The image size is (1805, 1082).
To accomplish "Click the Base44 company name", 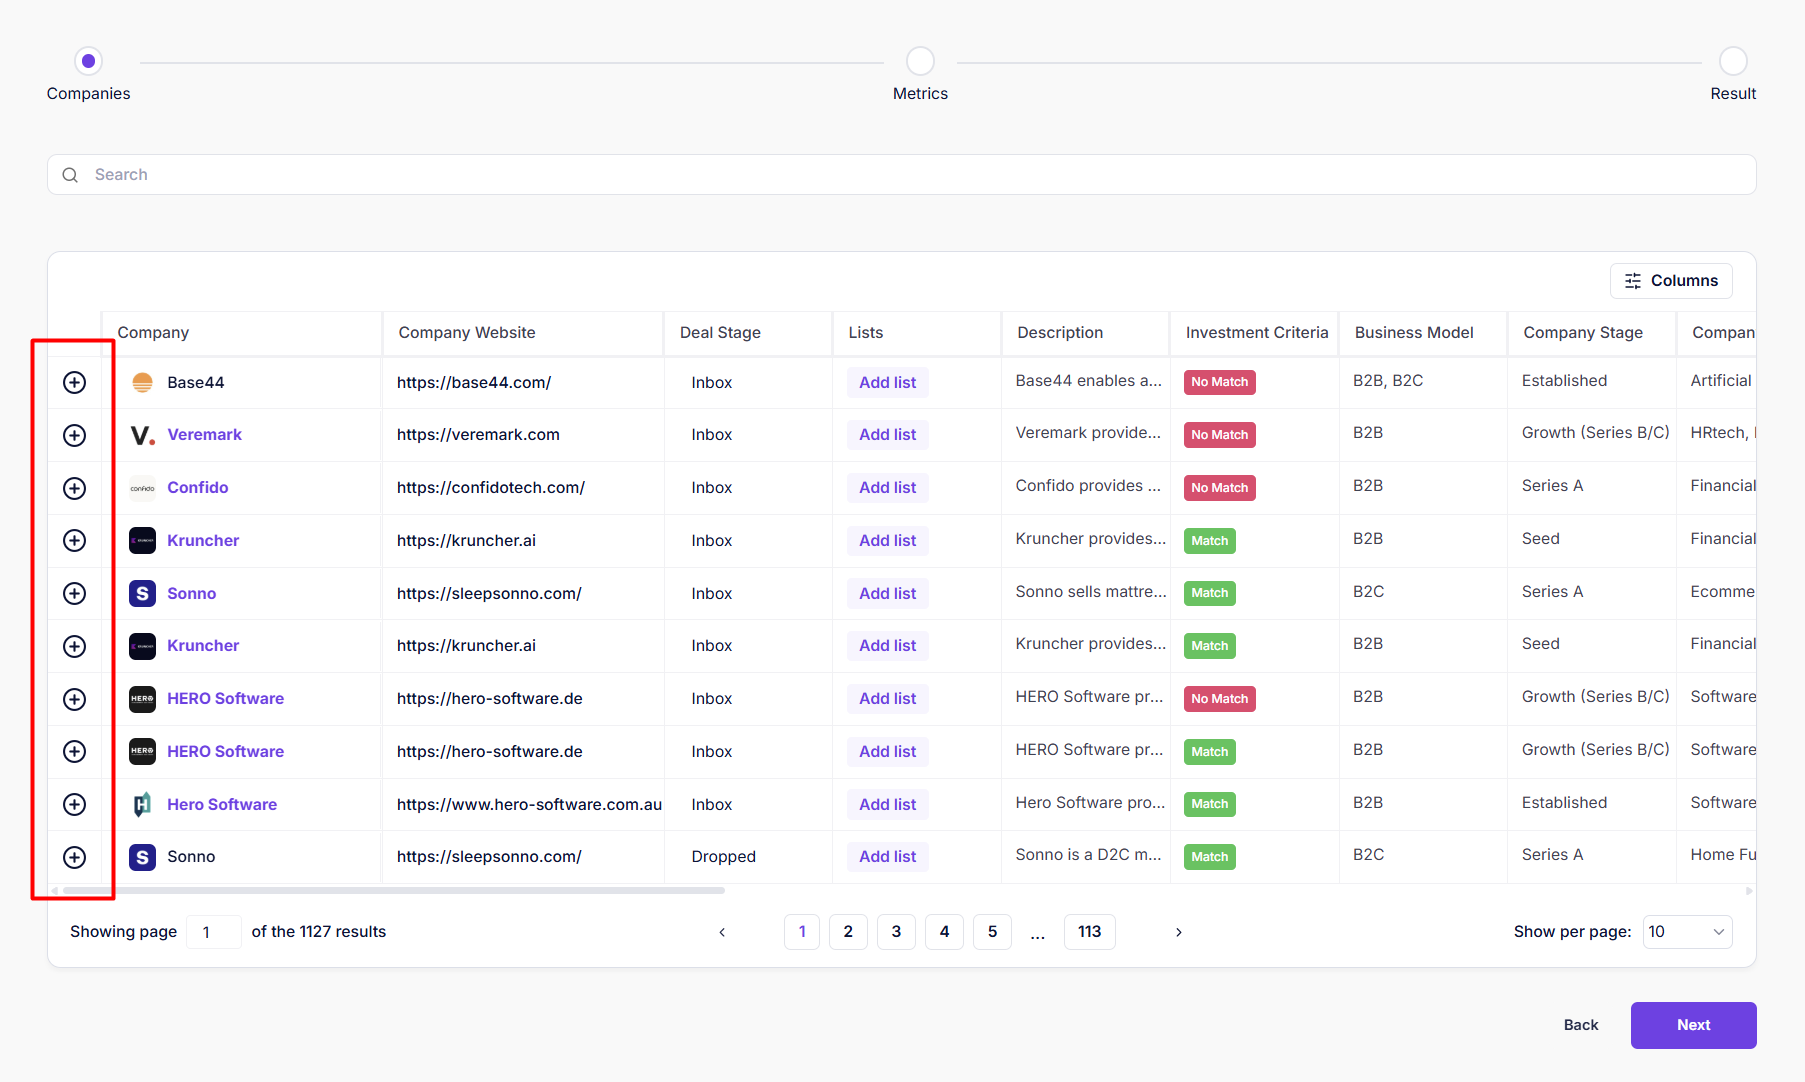I will tap(196, 382).
